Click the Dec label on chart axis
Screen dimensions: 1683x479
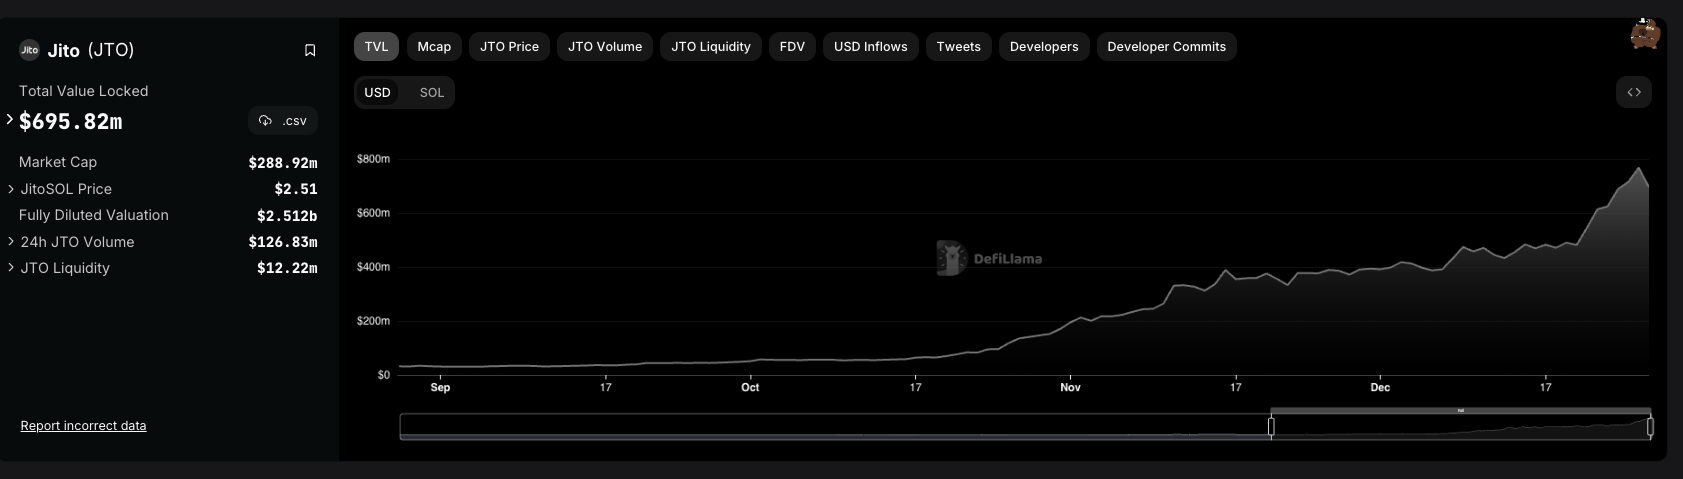[1380, 387]
